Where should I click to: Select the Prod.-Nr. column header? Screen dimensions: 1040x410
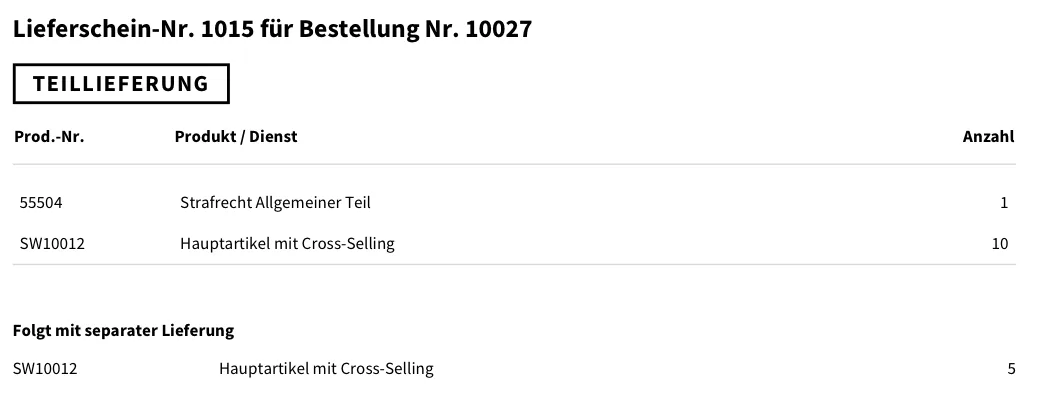pyautogui.click(x=50, y=137)
